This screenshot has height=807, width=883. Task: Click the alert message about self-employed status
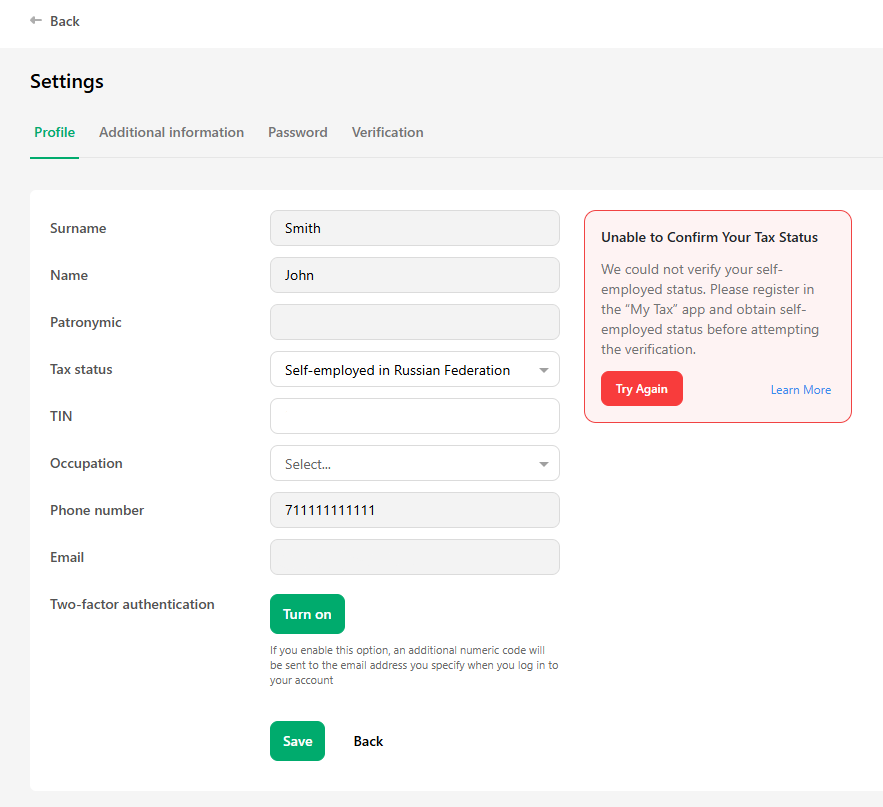pyautogui.click(x=710, y=309)
